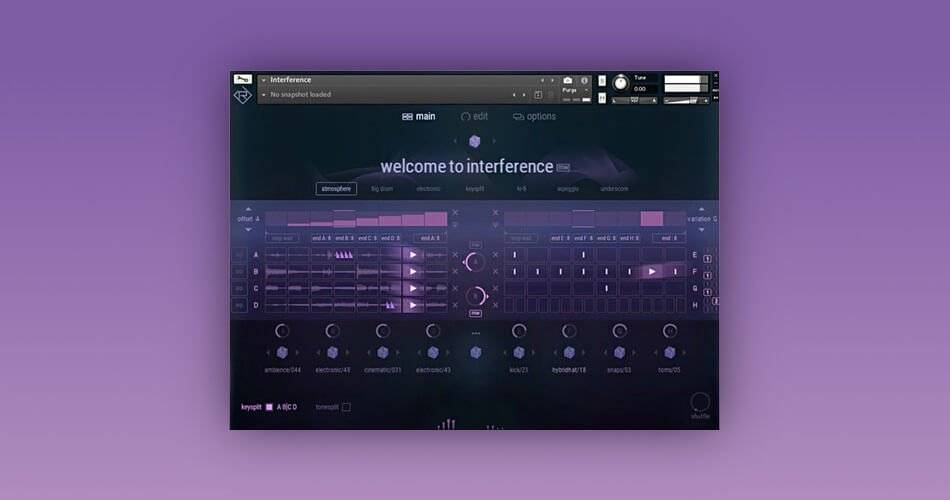This screenshot has width=950, height=500.
Task: Adjust the volume knob above ambience/044
Action: click(x=282, y=331)
